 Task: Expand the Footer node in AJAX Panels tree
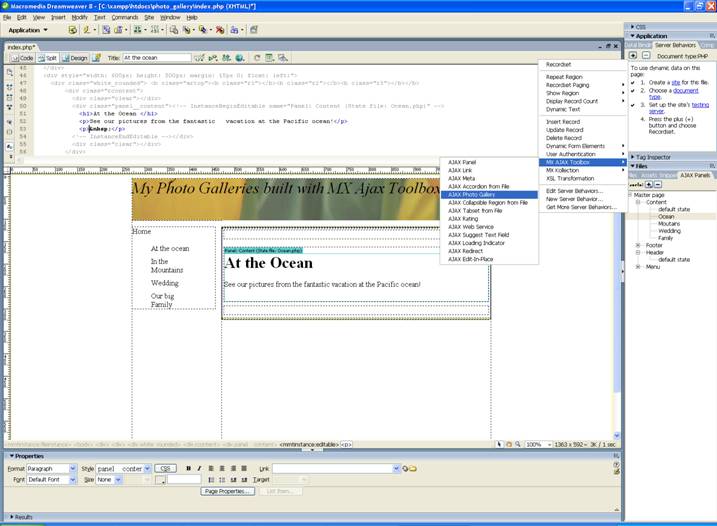(x=638, y=245)
